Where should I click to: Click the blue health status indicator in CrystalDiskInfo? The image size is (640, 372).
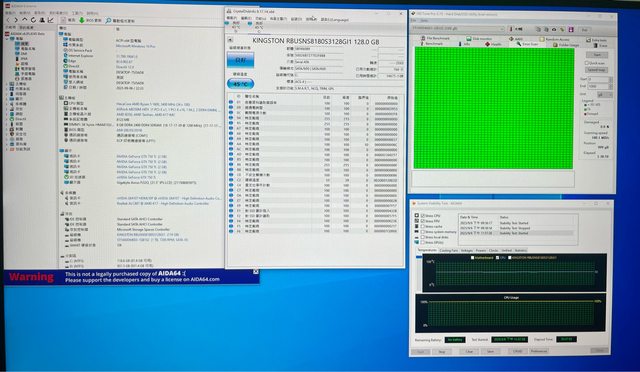click(240, 60)
